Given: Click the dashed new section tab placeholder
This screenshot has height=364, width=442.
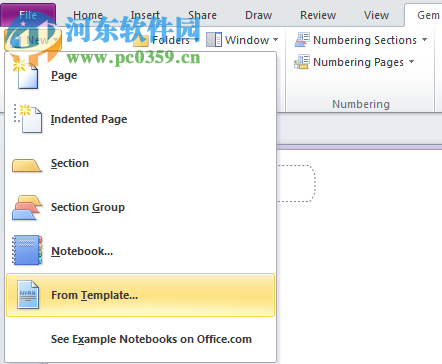Looking at the screenshot, I should coord(296,183).
